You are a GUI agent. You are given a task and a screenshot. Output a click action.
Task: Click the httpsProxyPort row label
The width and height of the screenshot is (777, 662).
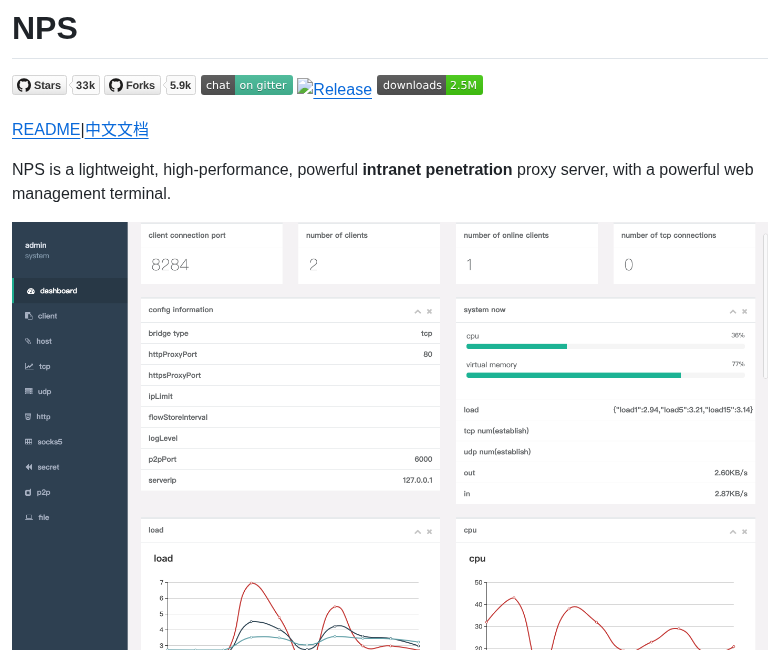174,376
